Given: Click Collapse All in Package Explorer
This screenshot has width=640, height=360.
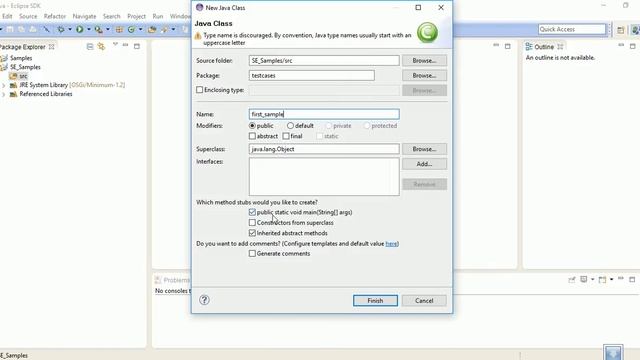Looking at the screenshot, I should click(x=90, y=47).
